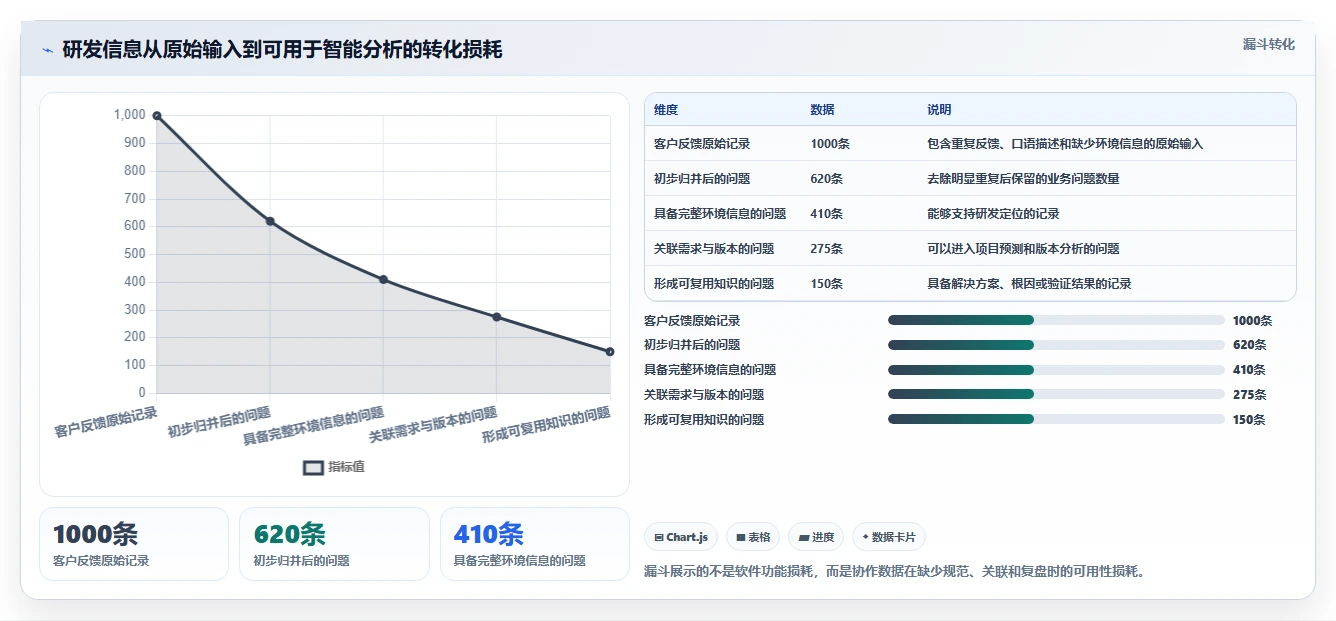Click the Chart.js tag
Image resolution: width=1336 pixels, height=621 pixels.
(x=681, y=537)
